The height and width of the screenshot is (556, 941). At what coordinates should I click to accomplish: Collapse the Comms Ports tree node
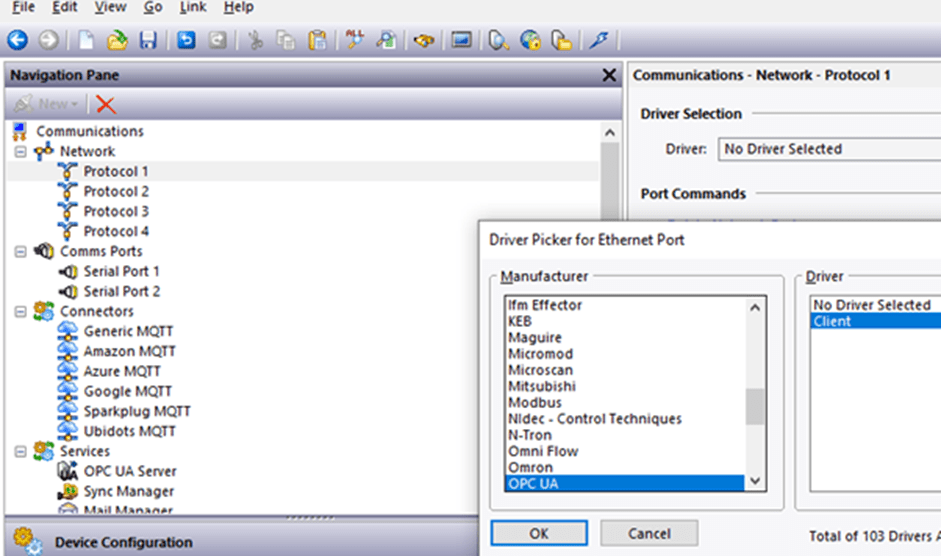[x=20, y=252]
